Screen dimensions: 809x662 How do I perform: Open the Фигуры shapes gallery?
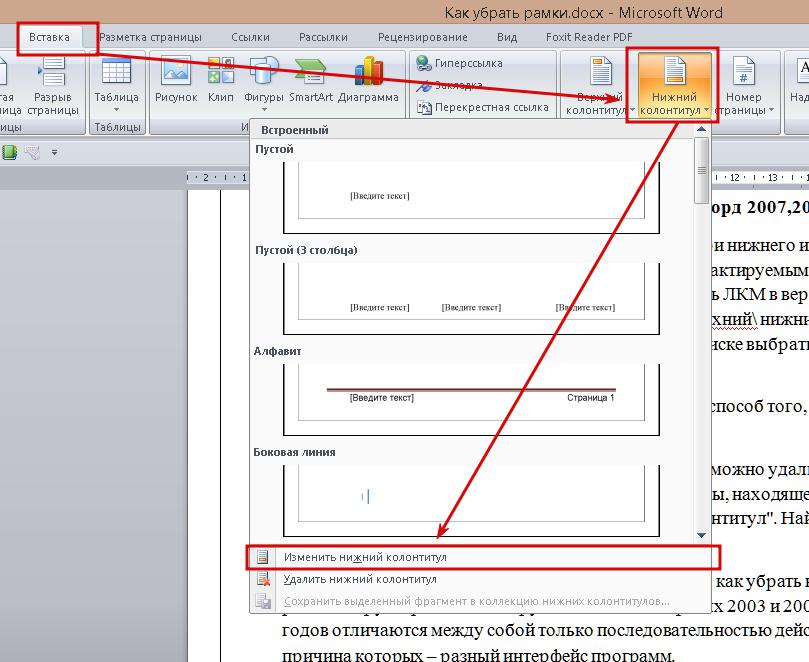[264, 85]
